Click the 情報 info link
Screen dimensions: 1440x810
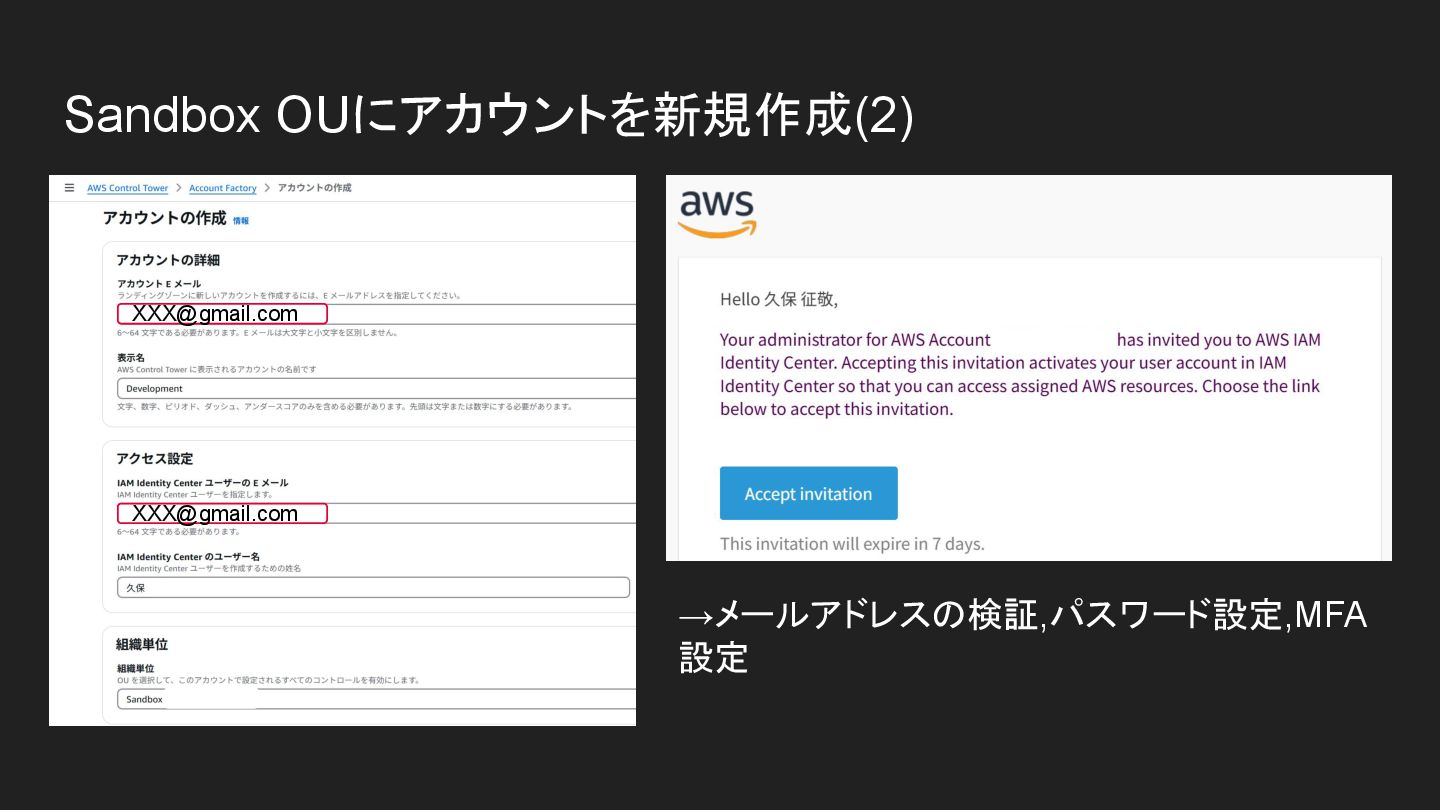(x=241, y=220)
